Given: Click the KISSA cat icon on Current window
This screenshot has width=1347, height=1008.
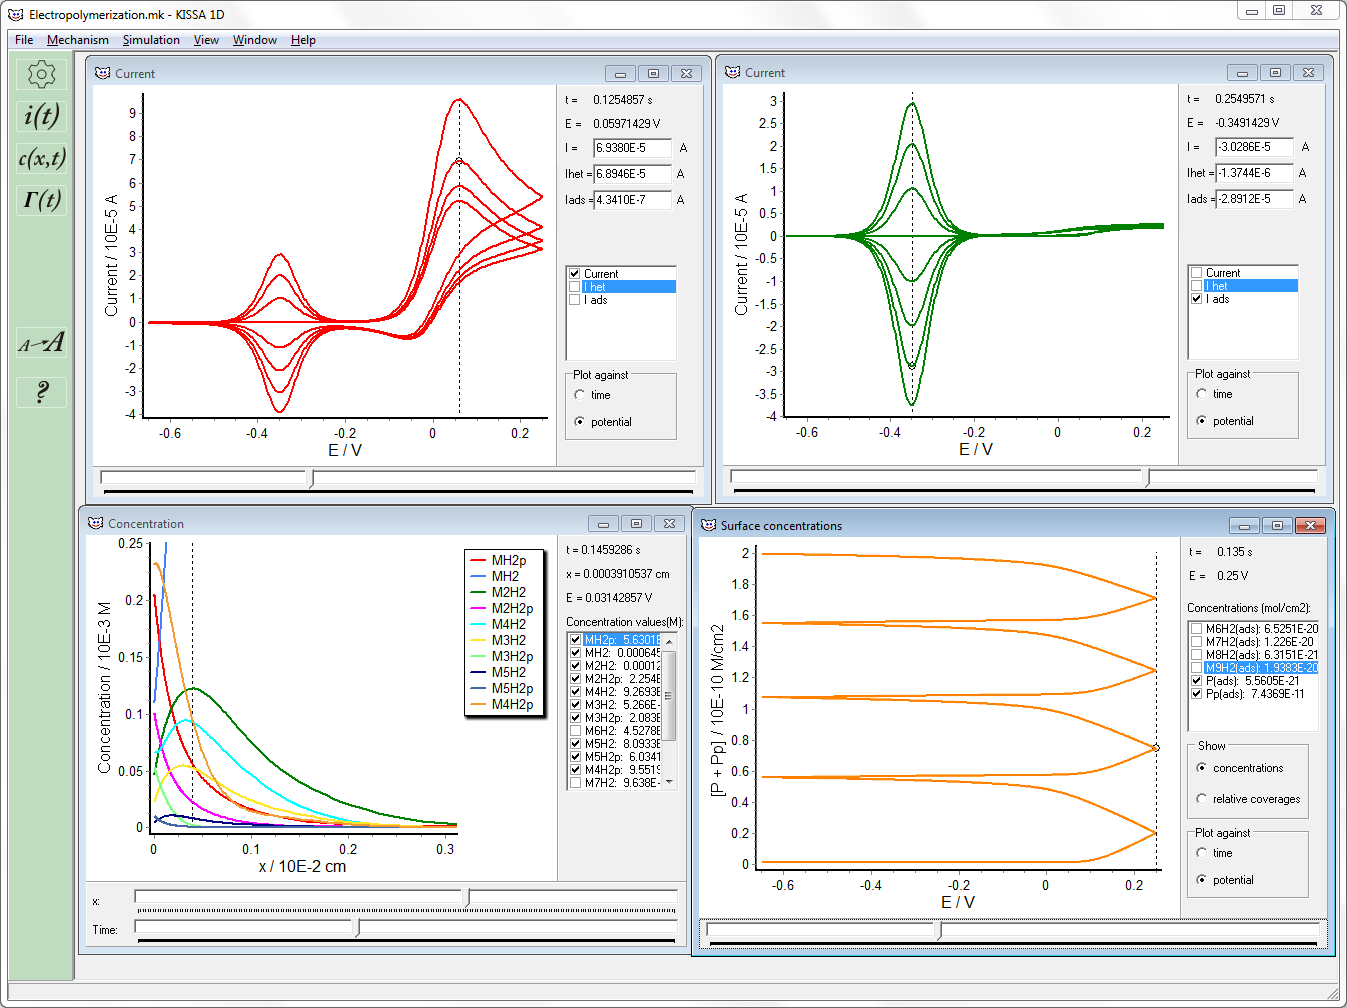Looking at the screenshot, I should coord(103,72).
